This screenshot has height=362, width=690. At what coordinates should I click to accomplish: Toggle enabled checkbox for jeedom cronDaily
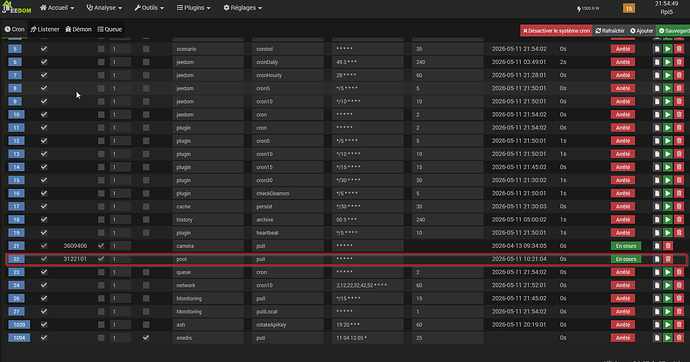pyautogui.click(x=44, y=62)
